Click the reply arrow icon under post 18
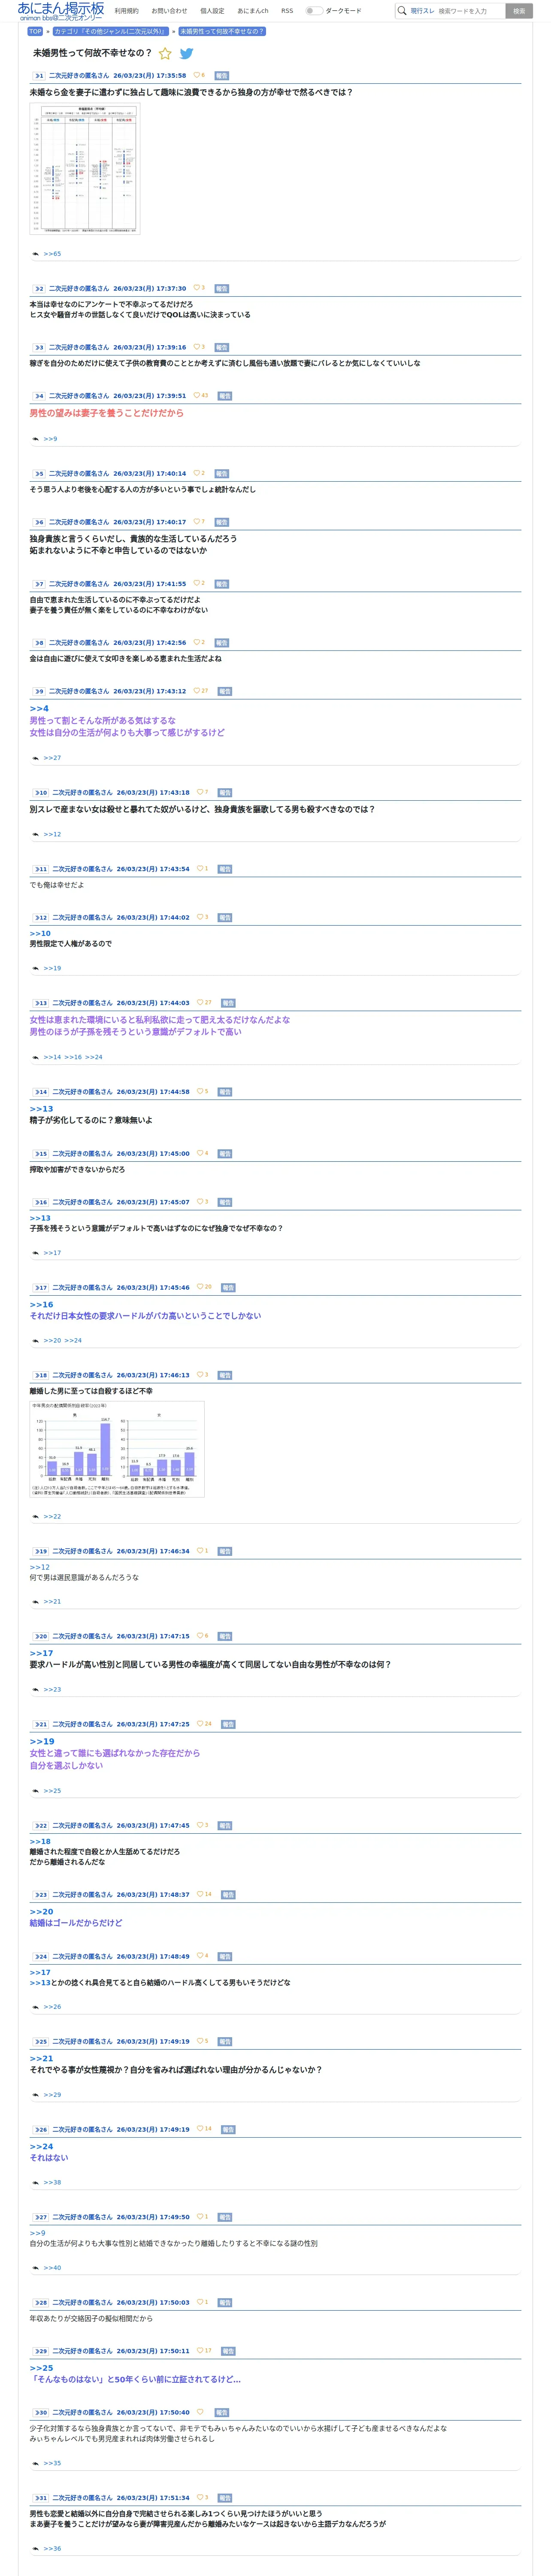551x2576 pixels. (36, 1517)
